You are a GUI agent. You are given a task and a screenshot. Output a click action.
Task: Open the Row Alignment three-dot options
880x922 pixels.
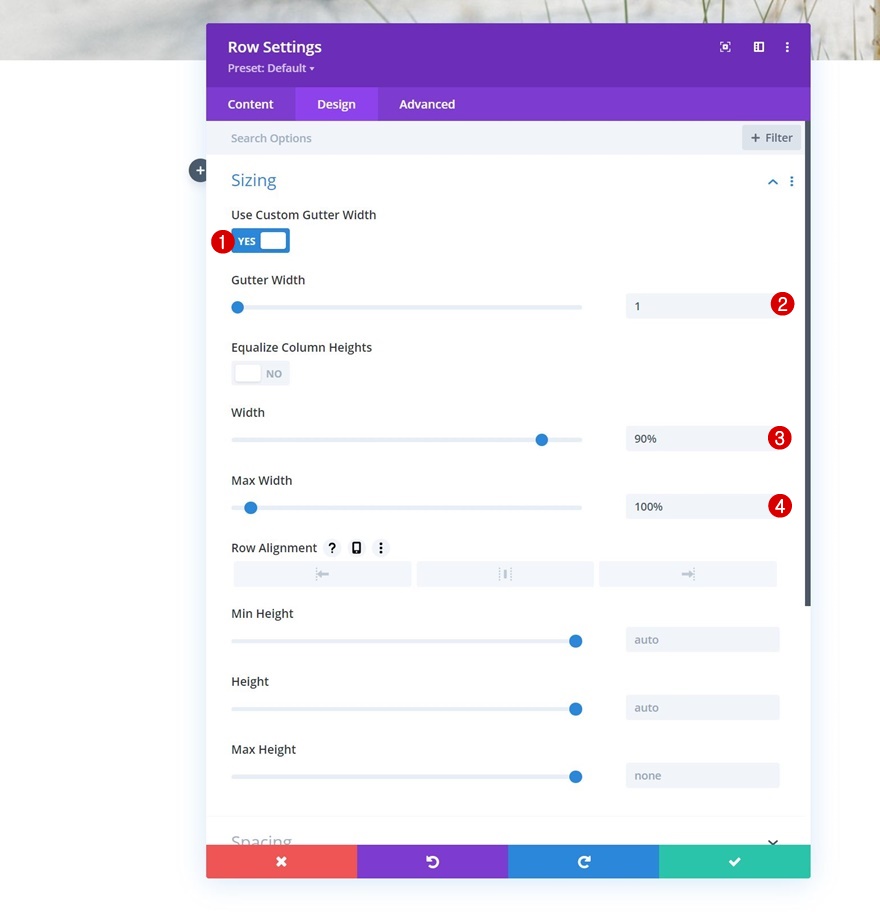coord(381,548)
